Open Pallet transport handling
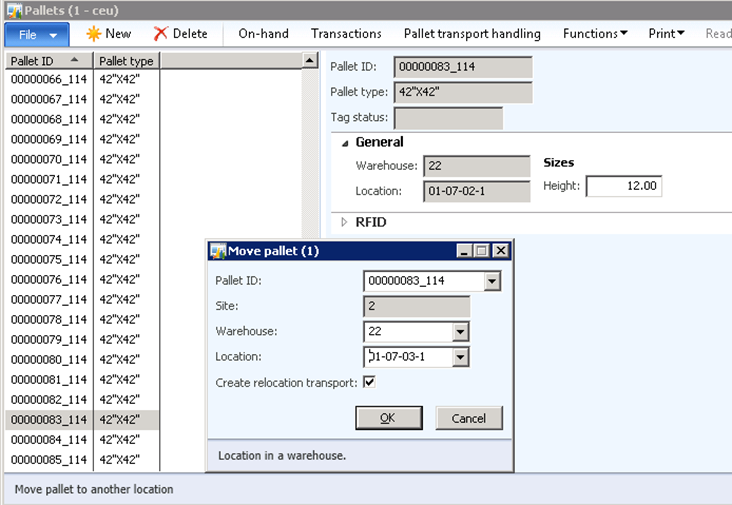 pos(472,34)
